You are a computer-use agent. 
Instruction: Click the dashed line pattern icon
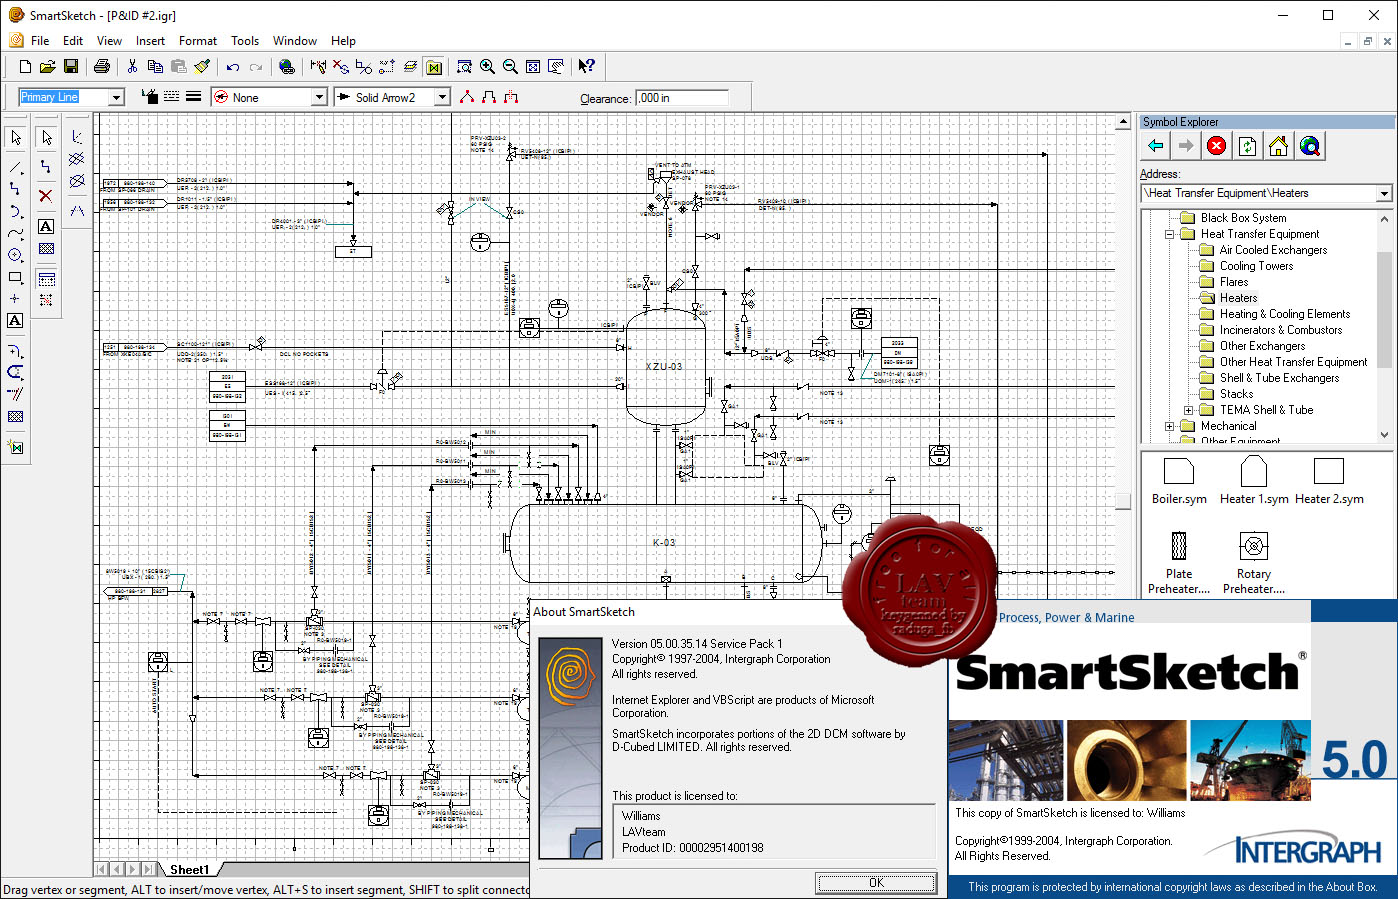coord(171,97)
